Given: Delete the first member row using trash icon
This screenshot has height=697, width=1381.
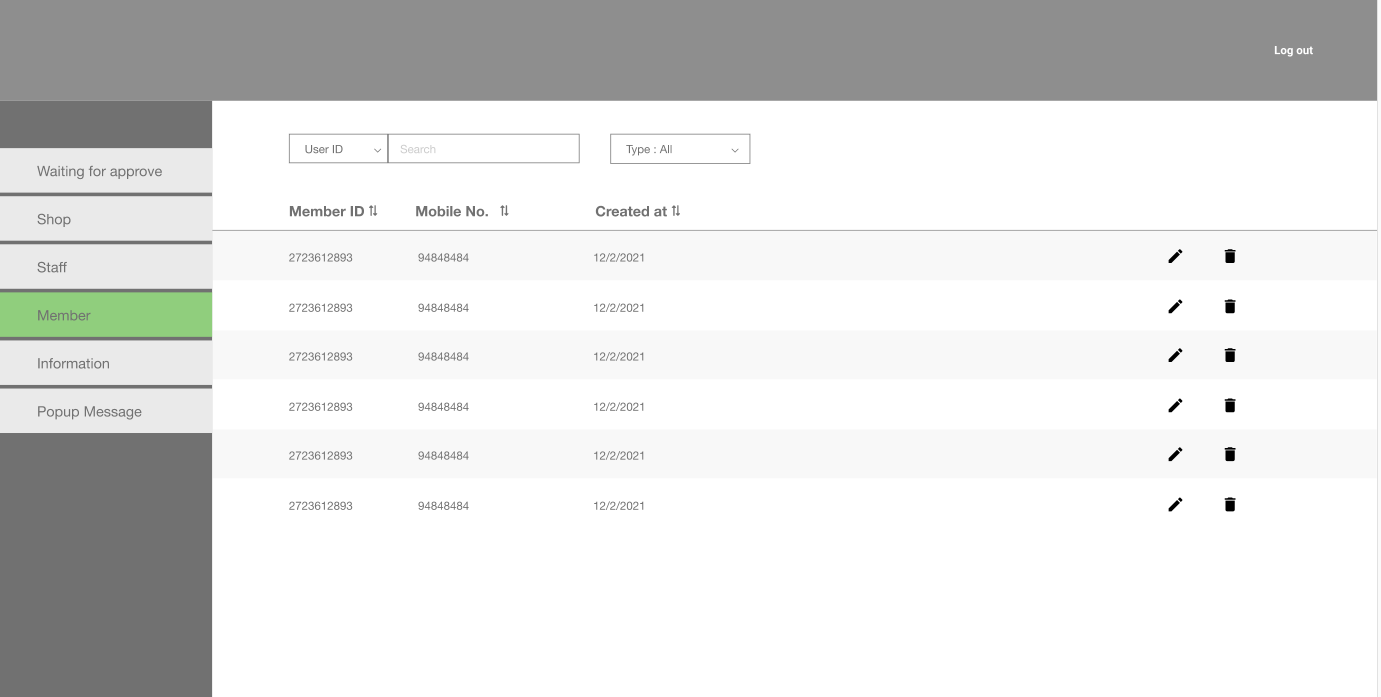Looking at the screenshot, I should [1230, 257].
